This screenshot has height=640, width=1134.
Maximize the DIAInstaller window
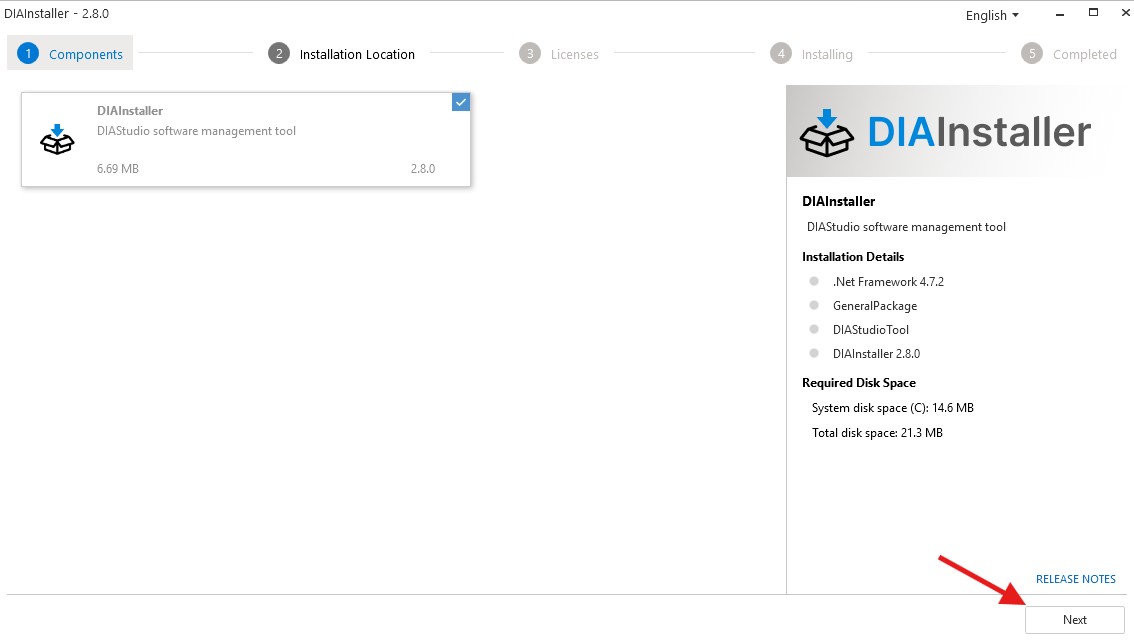pyautogui.click(x=1094, y=13)
